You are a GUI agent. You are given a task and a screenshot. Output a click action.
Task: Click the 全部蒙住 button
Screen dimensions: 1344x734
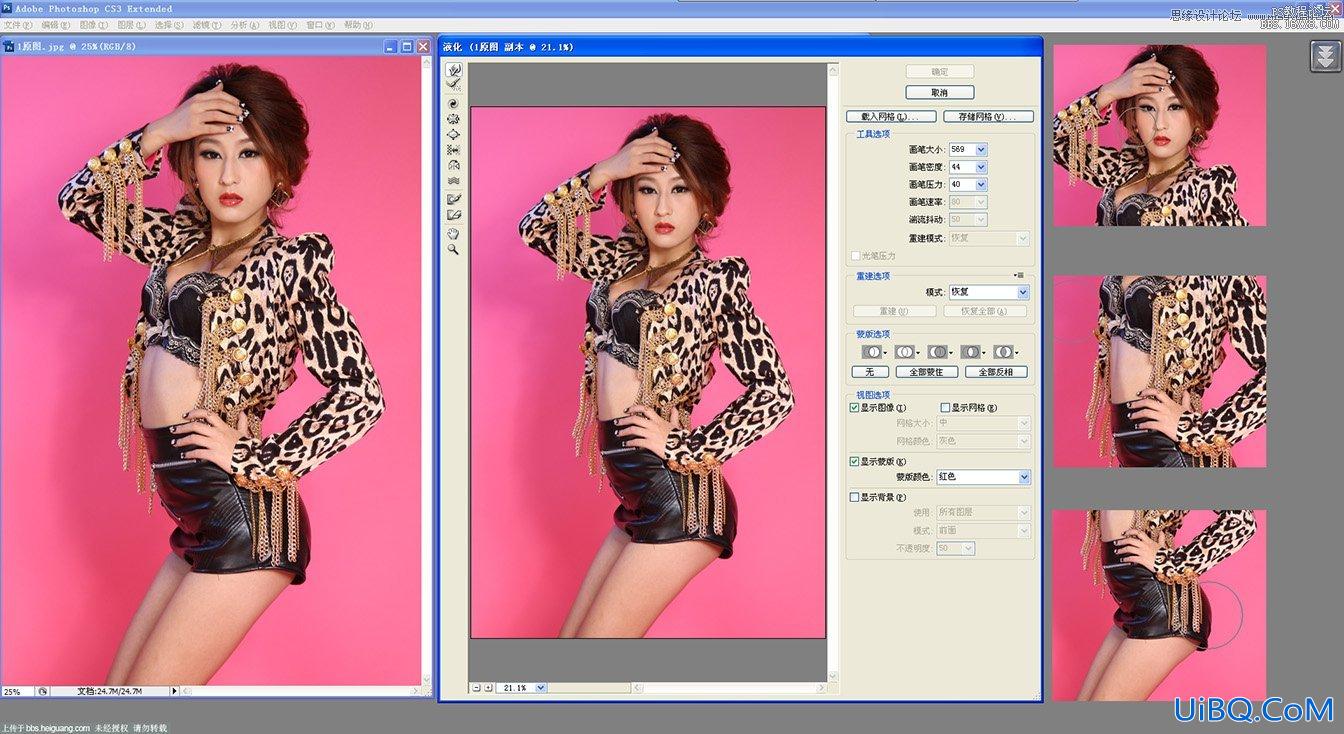[927, 372]
